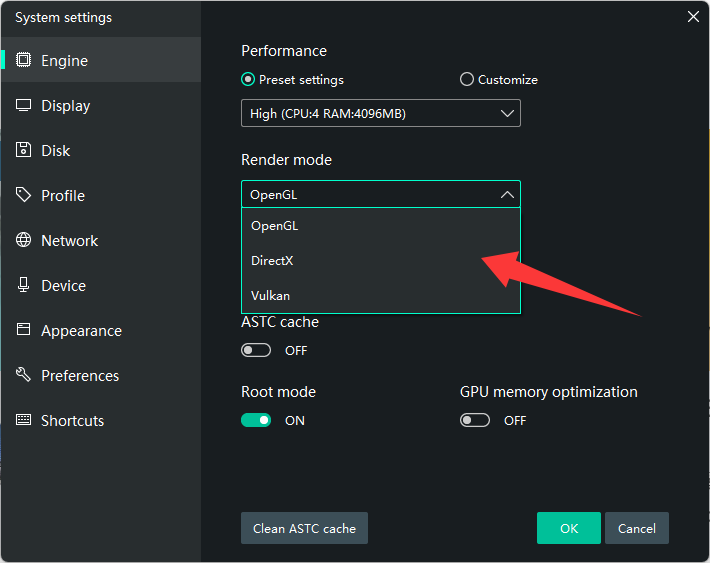Open the High performance preset dropdown
Viewport: 710px width, 563px height.
(x=380, y=114)
